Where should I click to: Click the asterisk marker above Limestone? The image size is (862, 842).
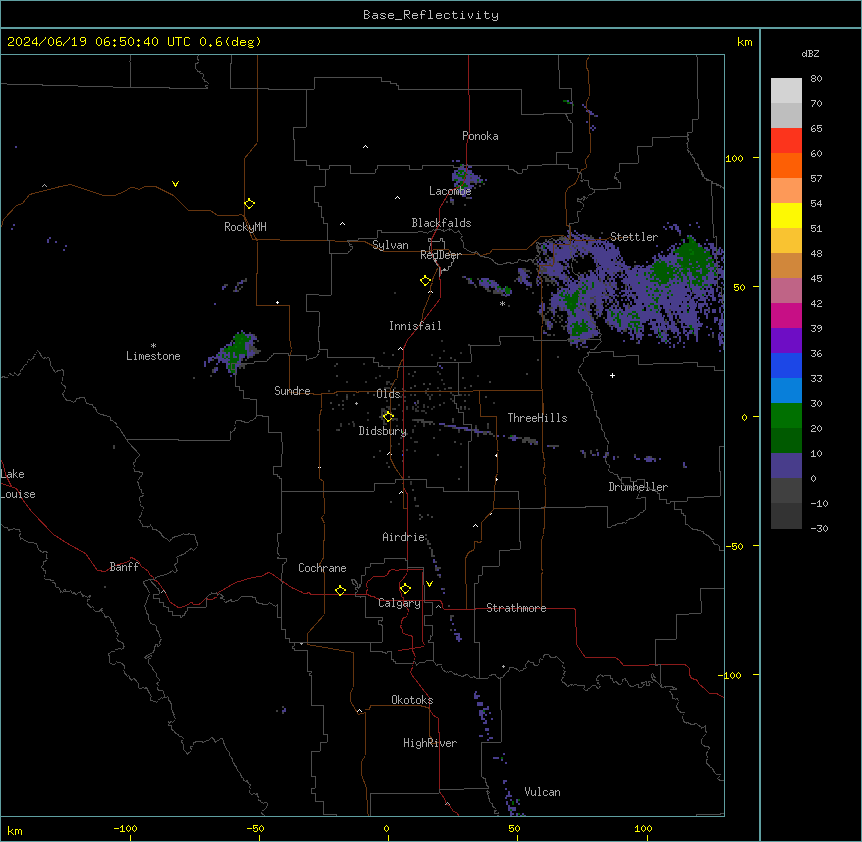tap(153, 346)
